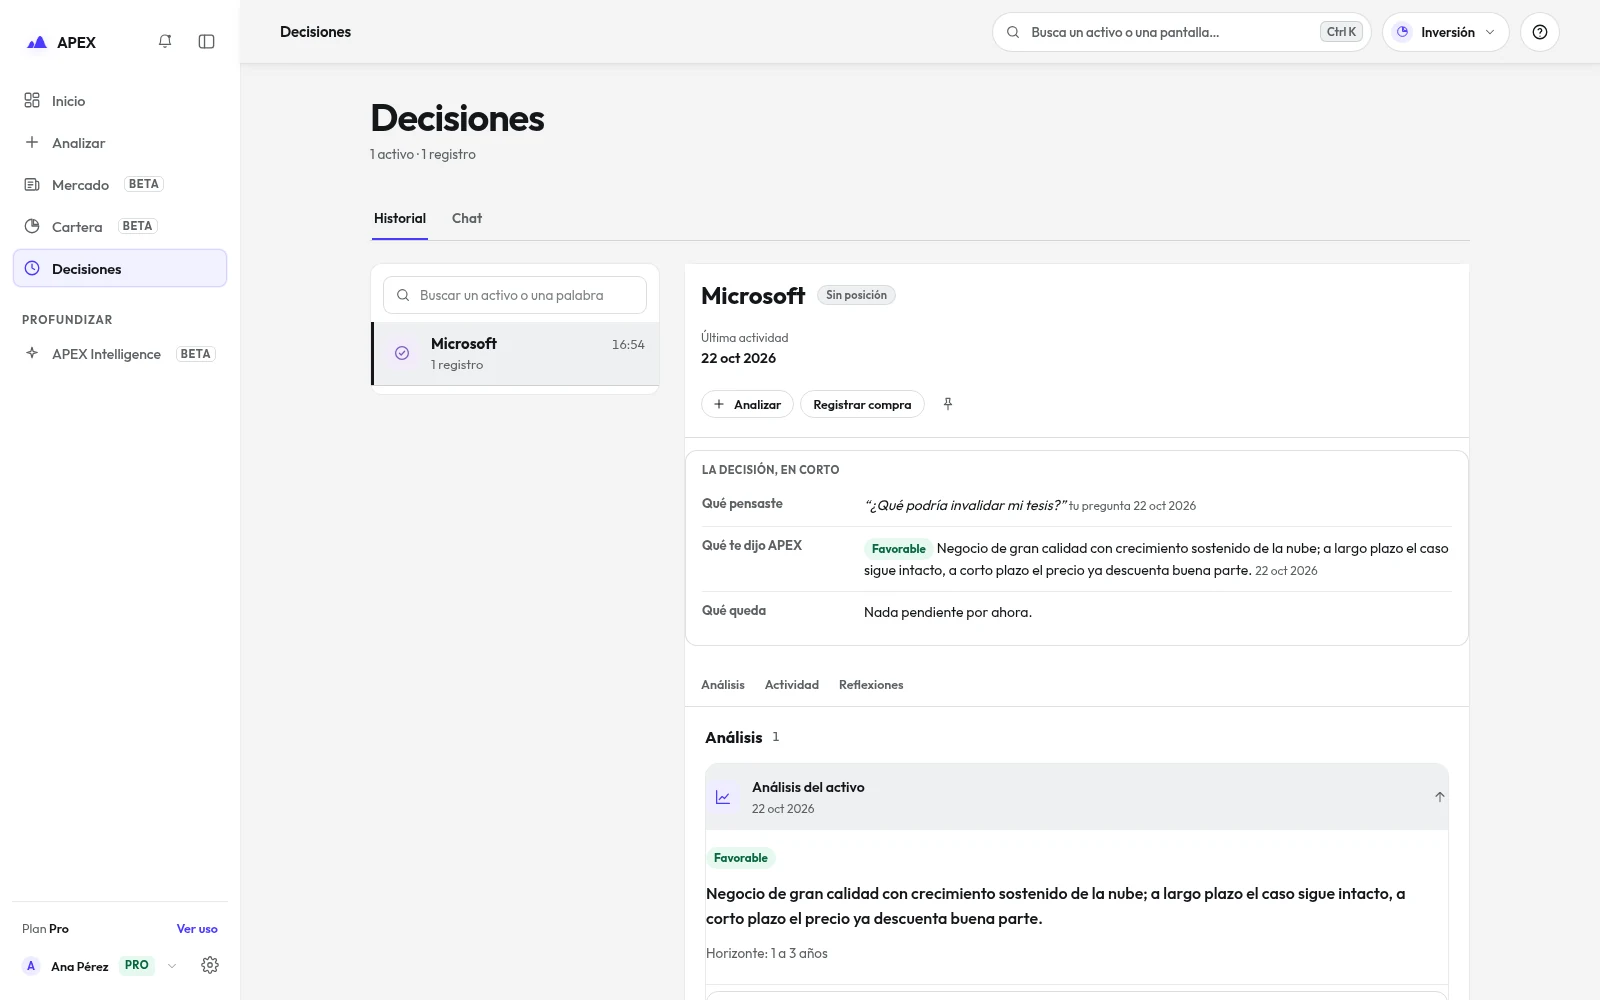Image resolution: width=1600 pixels, height=1000 pixels.
Task: Go to Inicio in sidebar
Action: click(x=120, y=101)
